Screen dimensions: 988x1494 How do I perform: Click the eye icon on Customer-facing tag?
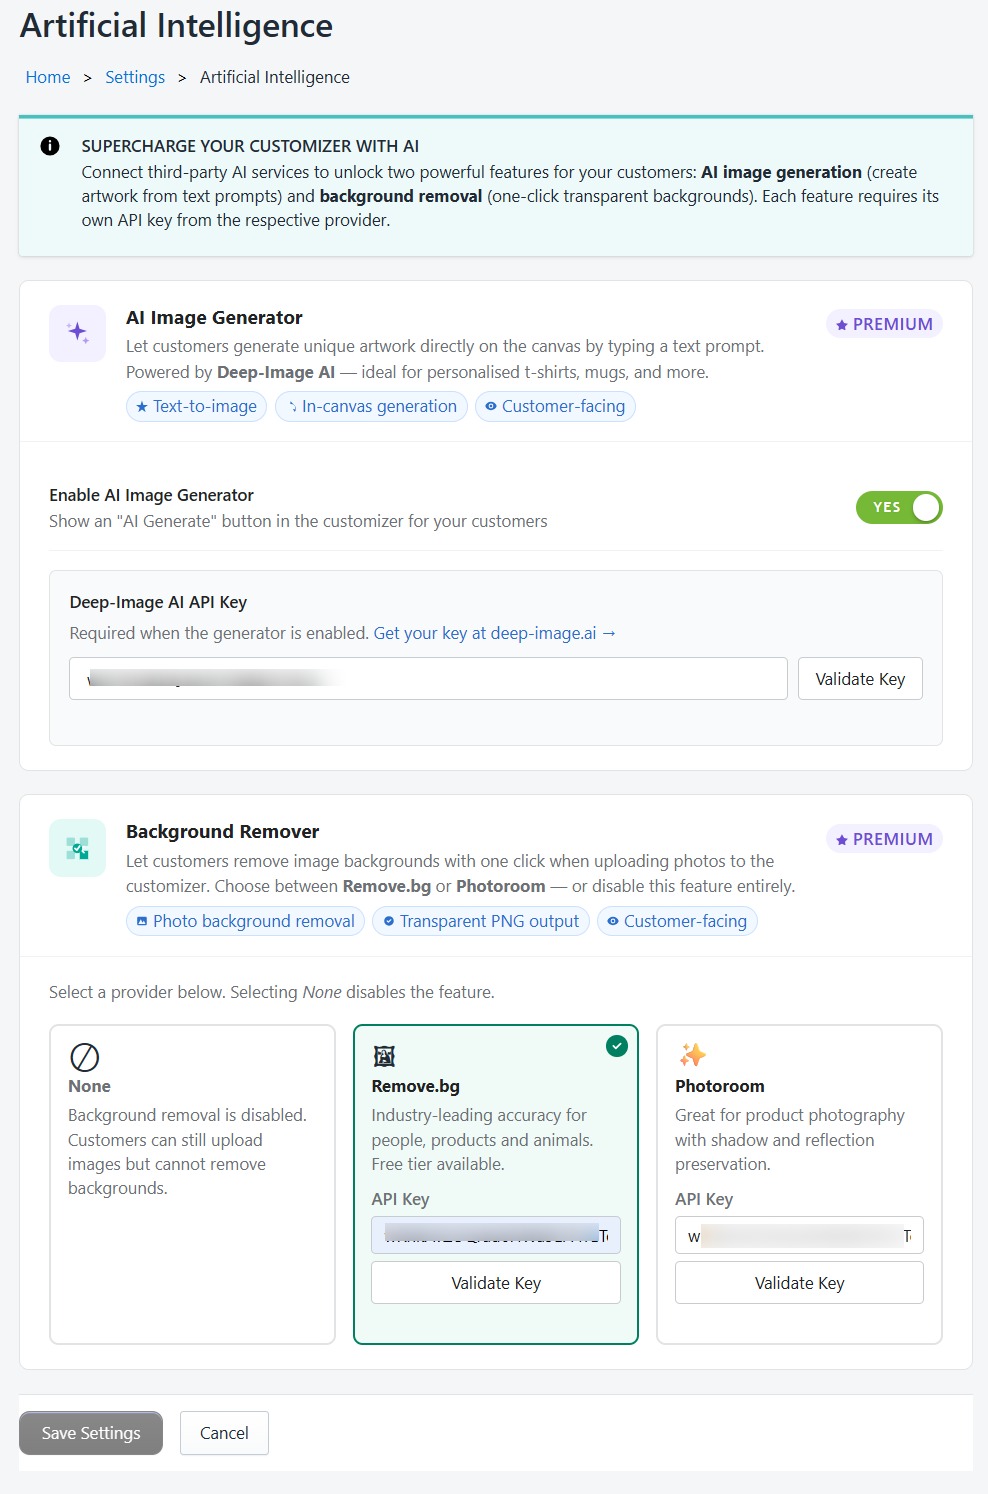click(x=490, y=406)
